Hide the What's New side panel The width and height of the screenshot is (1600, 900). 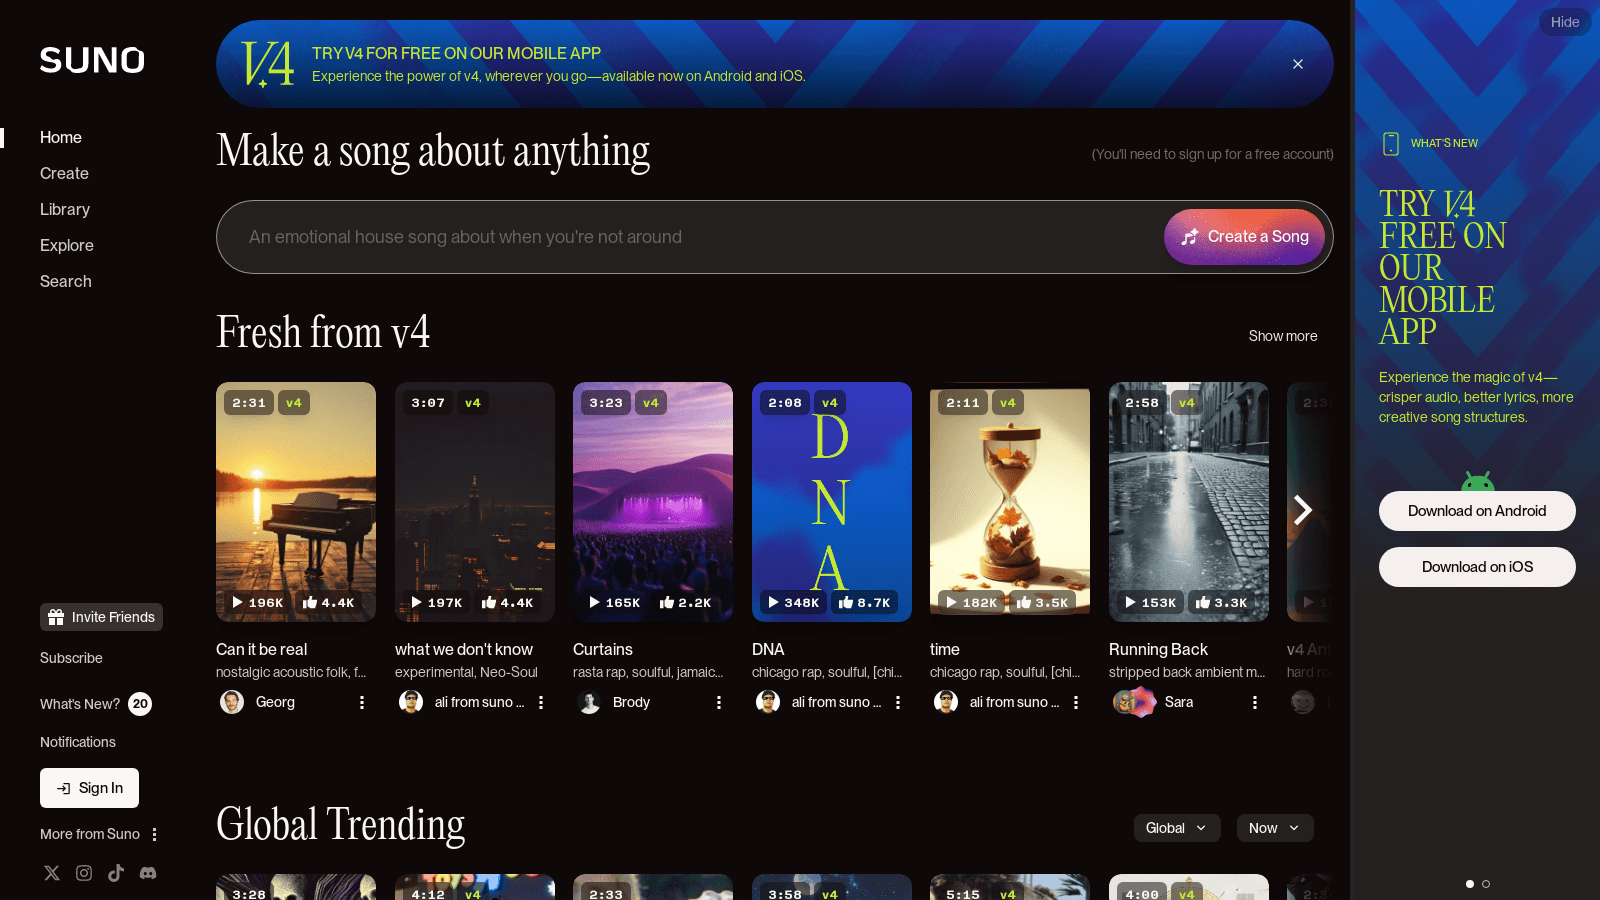pyautogui.click(x=1565, y=22)
